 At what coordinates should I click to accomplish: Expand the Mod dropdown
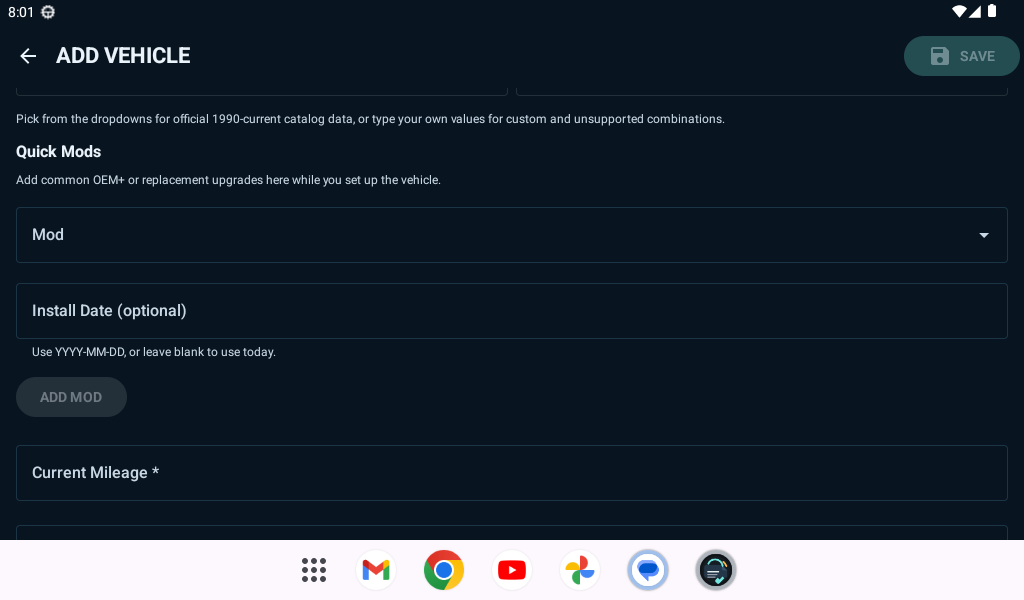[512, 235]
